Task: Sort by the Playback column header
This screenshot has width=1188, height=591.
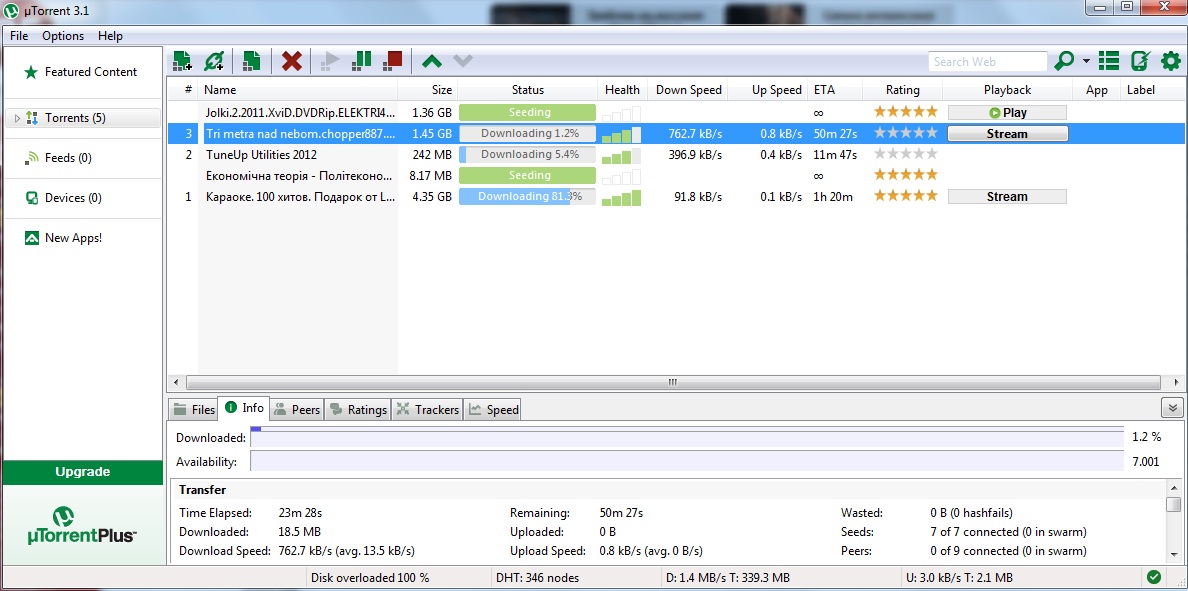Action: tap(1008, 89)
